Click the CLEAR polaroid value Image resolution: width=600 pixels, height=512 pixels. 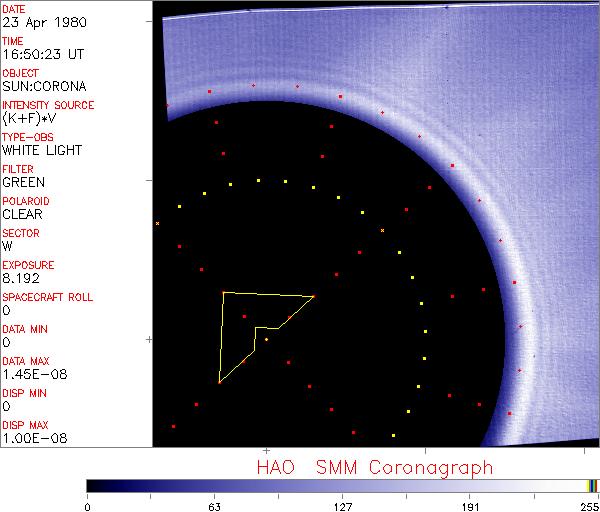[x=22, y=214]
